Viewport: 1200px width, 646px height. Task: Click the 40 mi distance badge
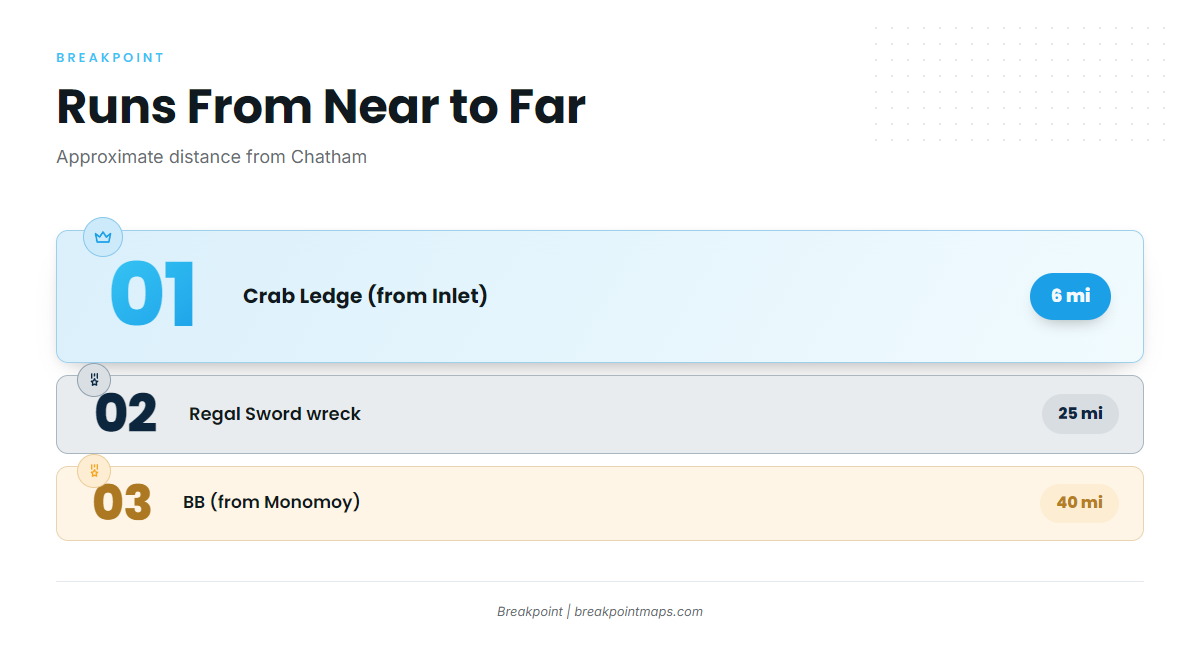pyautogui.click(x=1080, y=503)
